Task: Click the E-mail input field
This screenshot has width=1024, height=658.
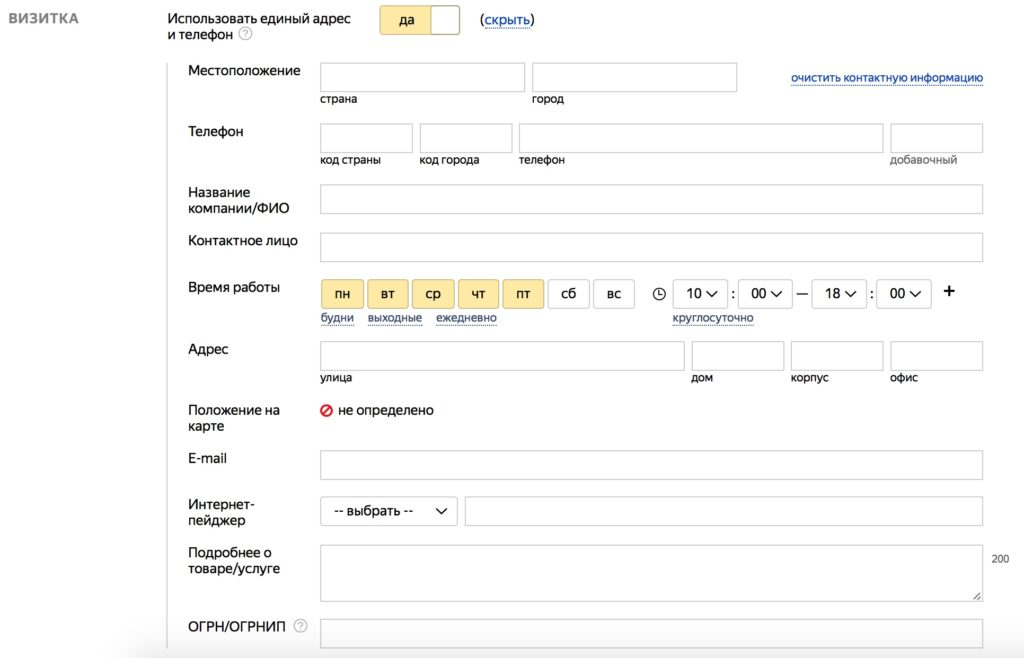Action: click(651, 465)
